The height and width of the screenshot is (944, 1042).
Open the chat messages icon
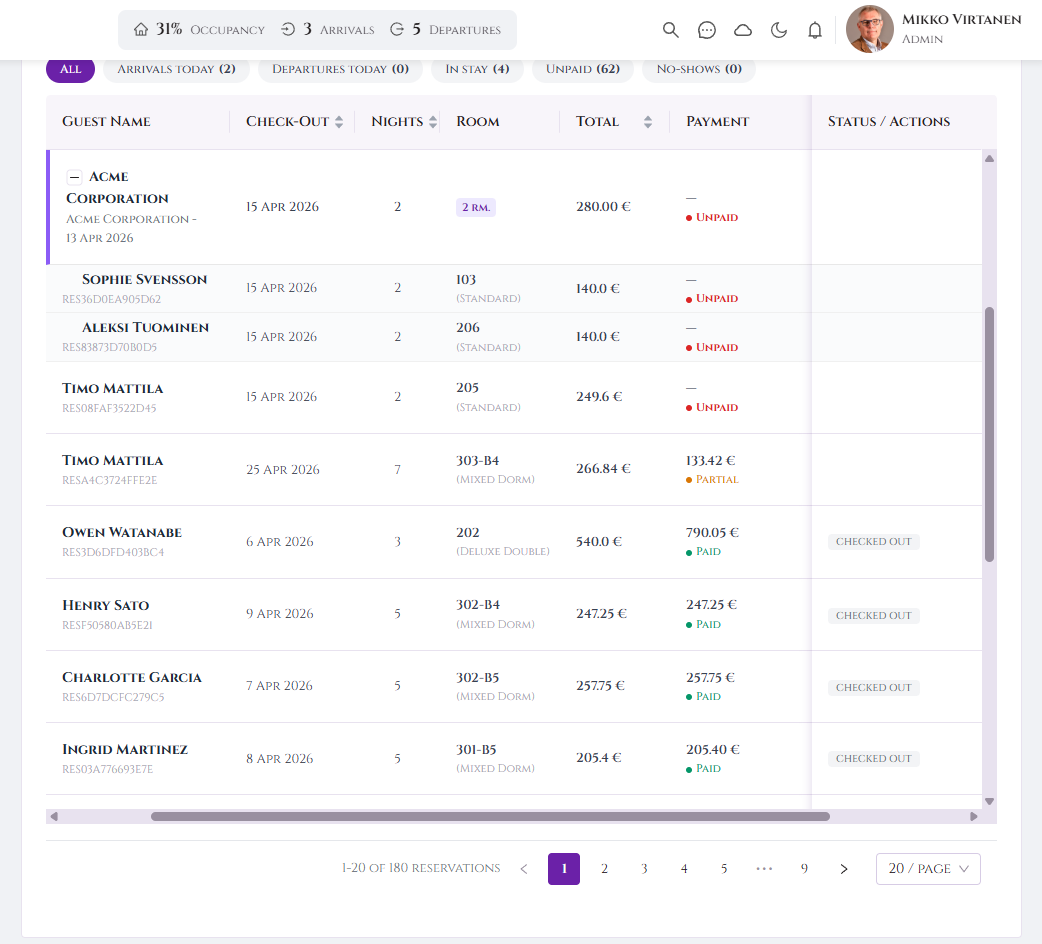(x=707, y=30)
